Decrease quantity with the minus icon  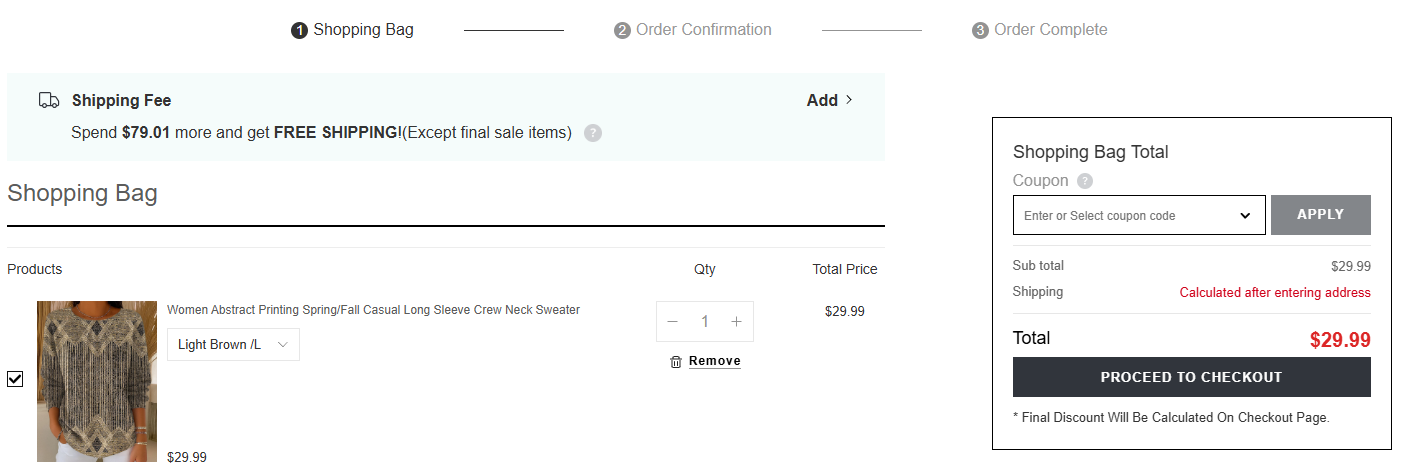(673, 321)
